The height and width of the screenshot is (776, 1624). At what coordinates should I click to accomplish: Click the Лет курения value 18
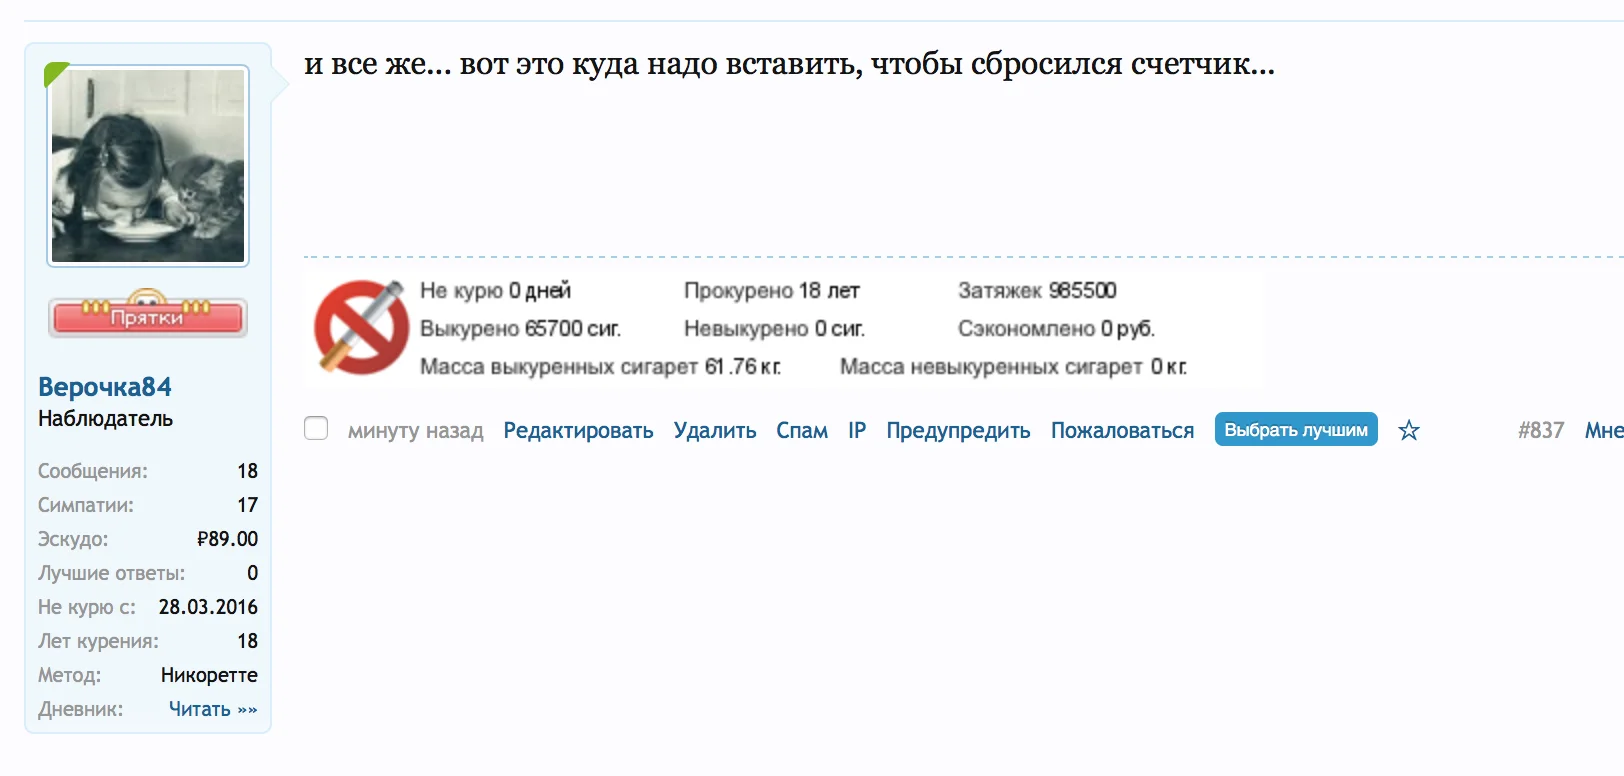pos(247,641)
